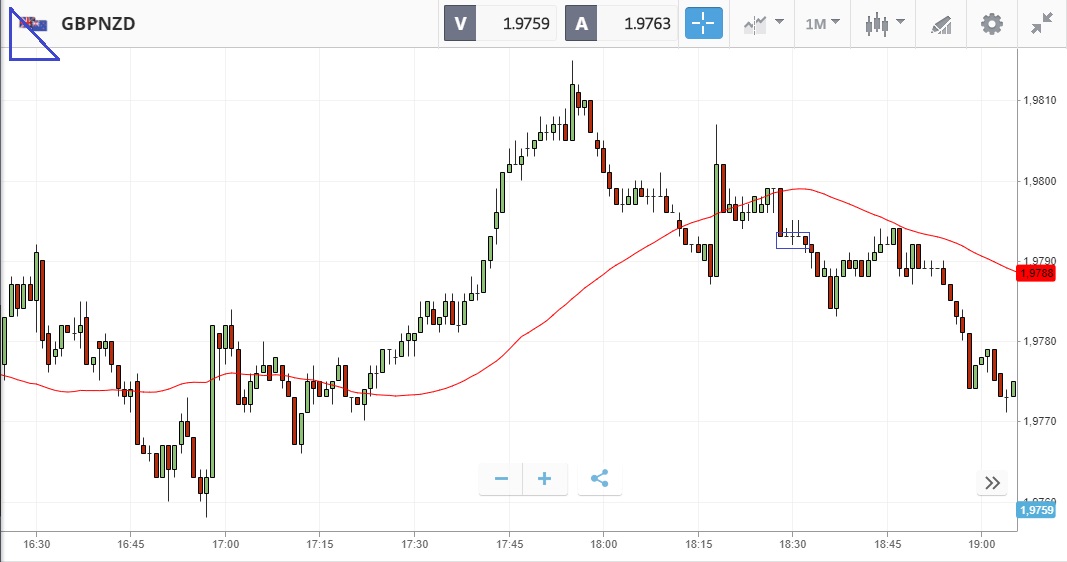Open the candlestick chart type dropdown
The image size is (1067, 562).
coord(885,23)
